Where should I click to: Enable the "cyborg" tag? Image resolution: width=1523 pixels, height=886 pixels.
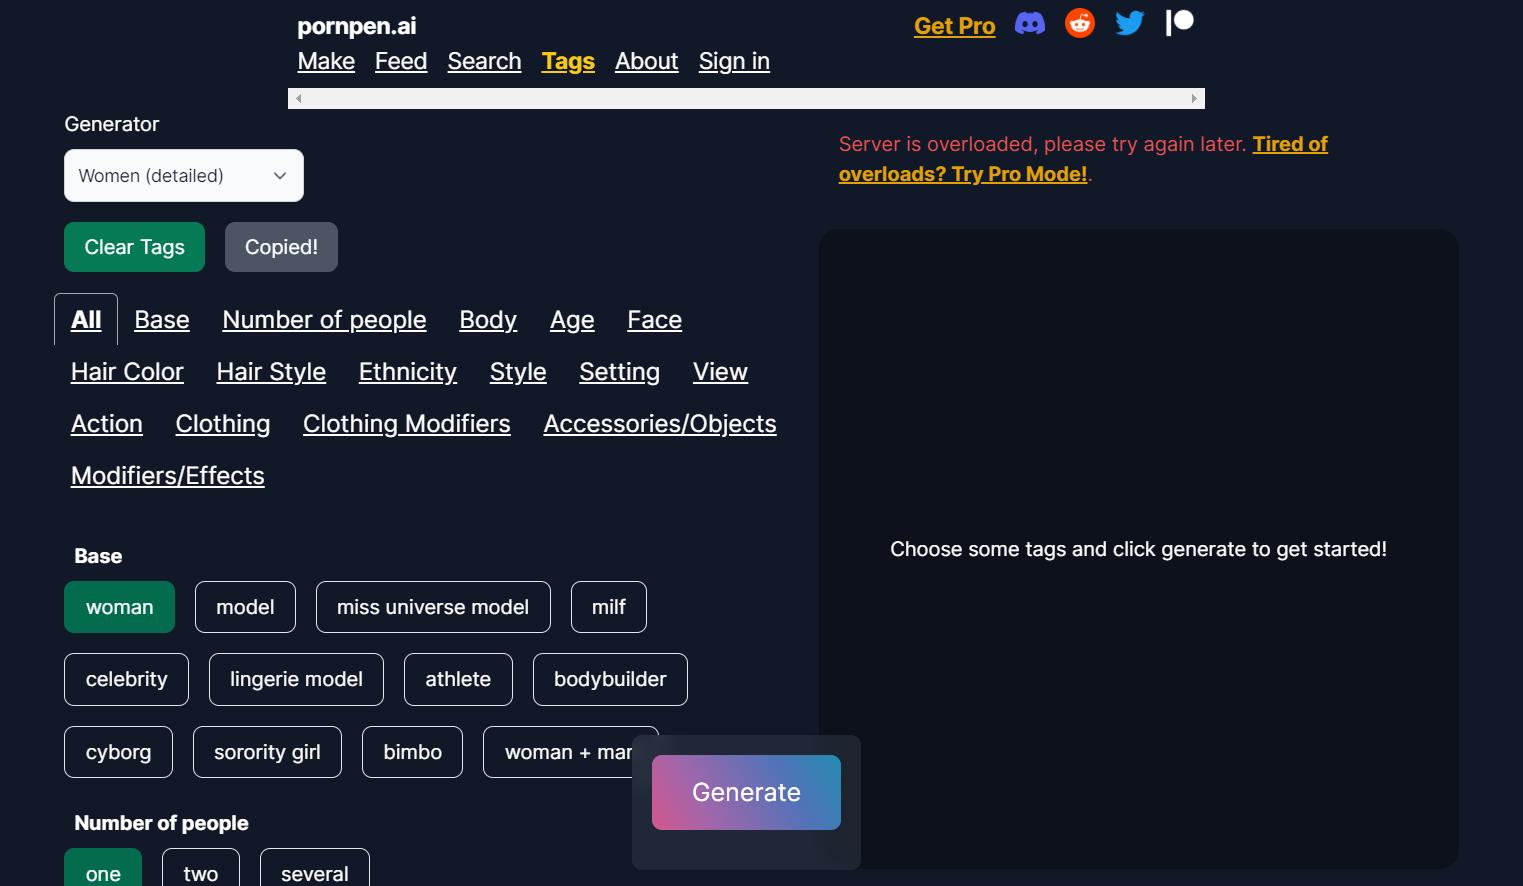point(119,752)
